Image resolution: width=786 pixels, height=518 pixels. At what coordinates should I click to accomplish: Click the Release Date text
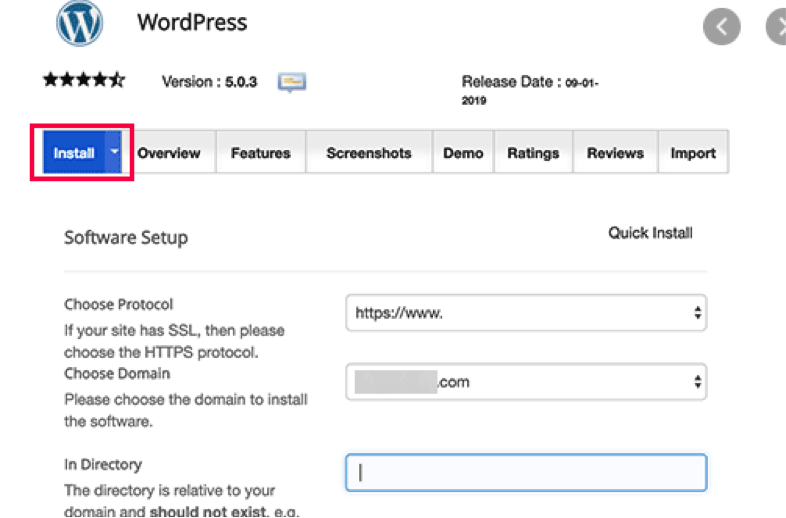click(x=530, y=90)
